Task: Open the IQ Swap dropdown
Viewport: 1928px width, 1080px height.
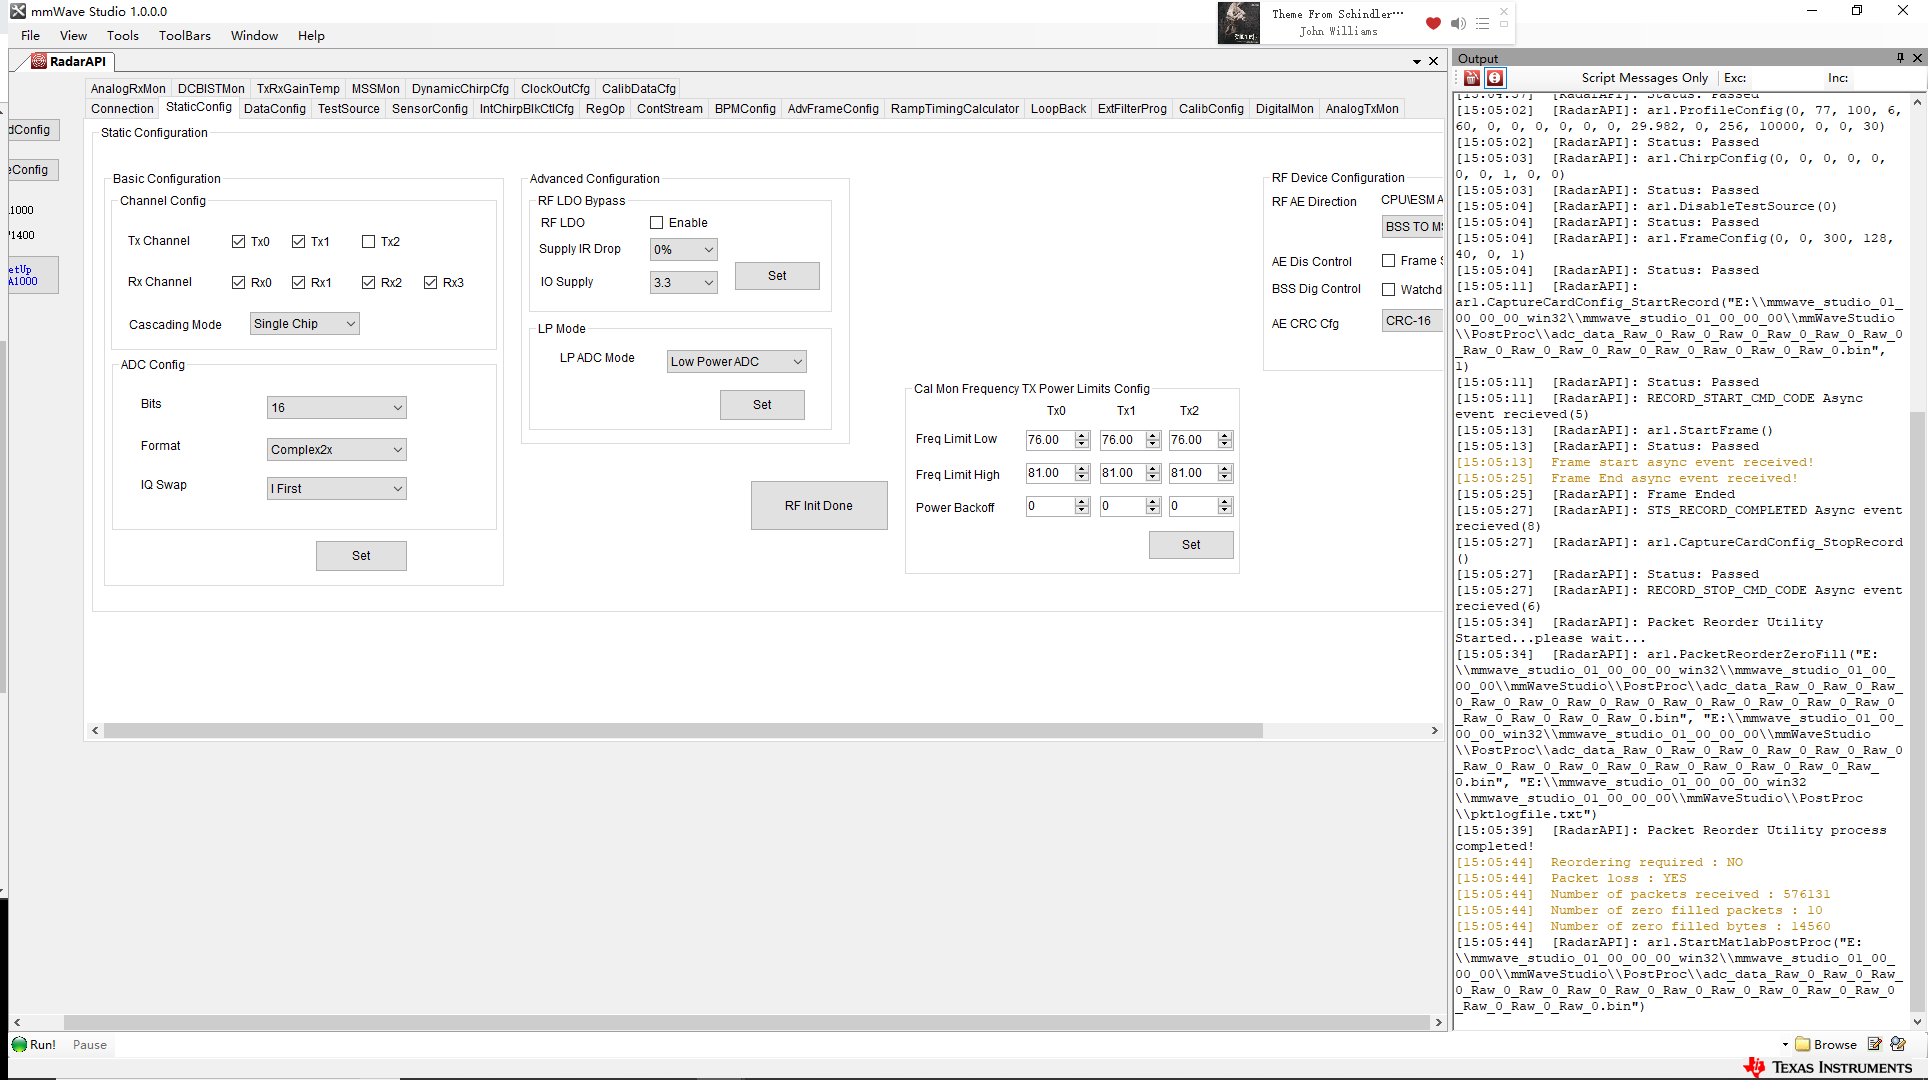Action: click(336, 488)
